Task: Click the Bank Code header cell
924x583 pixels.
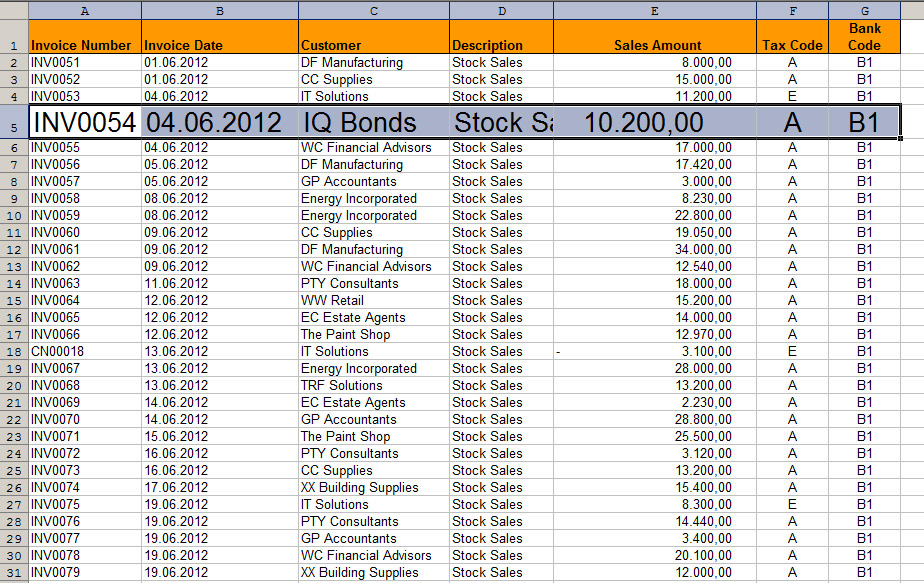Action: tap(864, 37)
